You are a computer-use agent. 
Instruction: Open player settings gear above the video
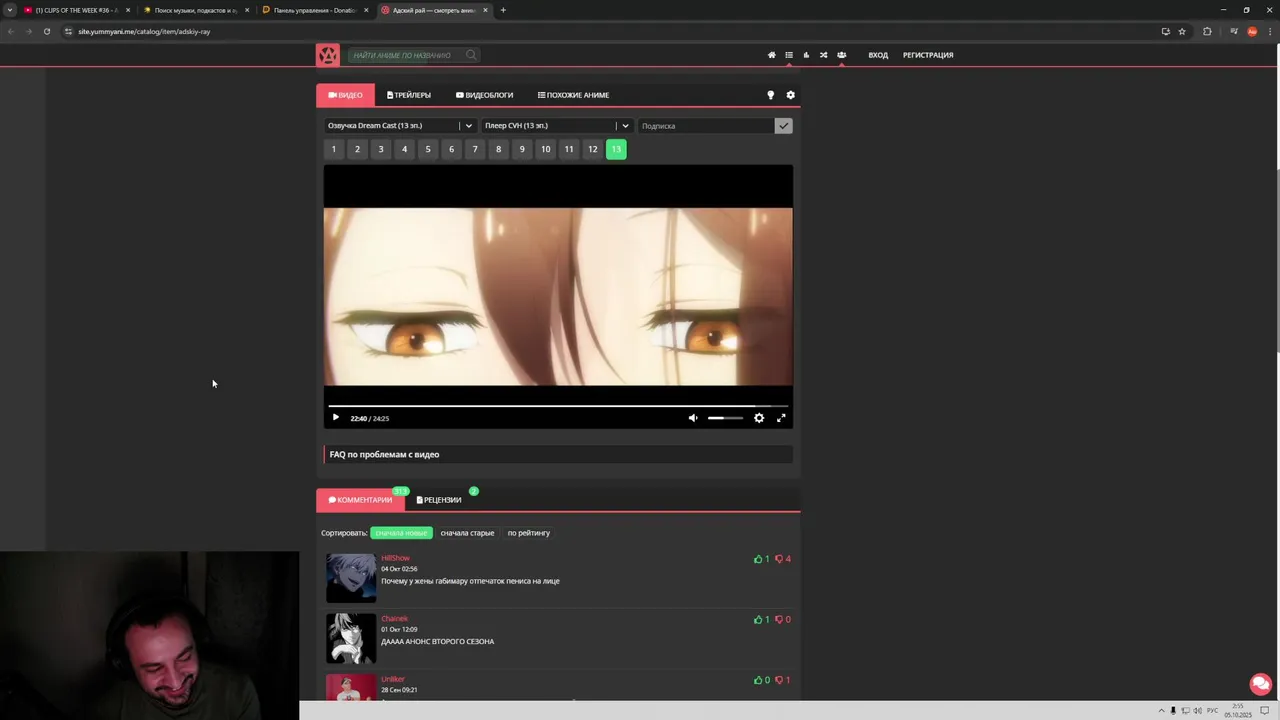click(790, 95)
